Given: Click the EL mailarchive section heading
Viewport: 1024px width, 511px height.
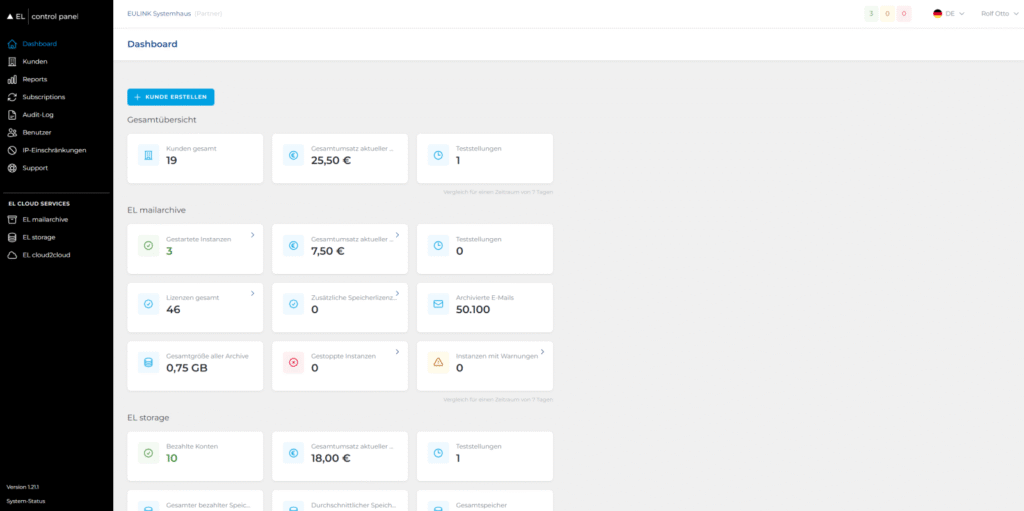Looking at the screenshot, I should [x=157, y=210].
